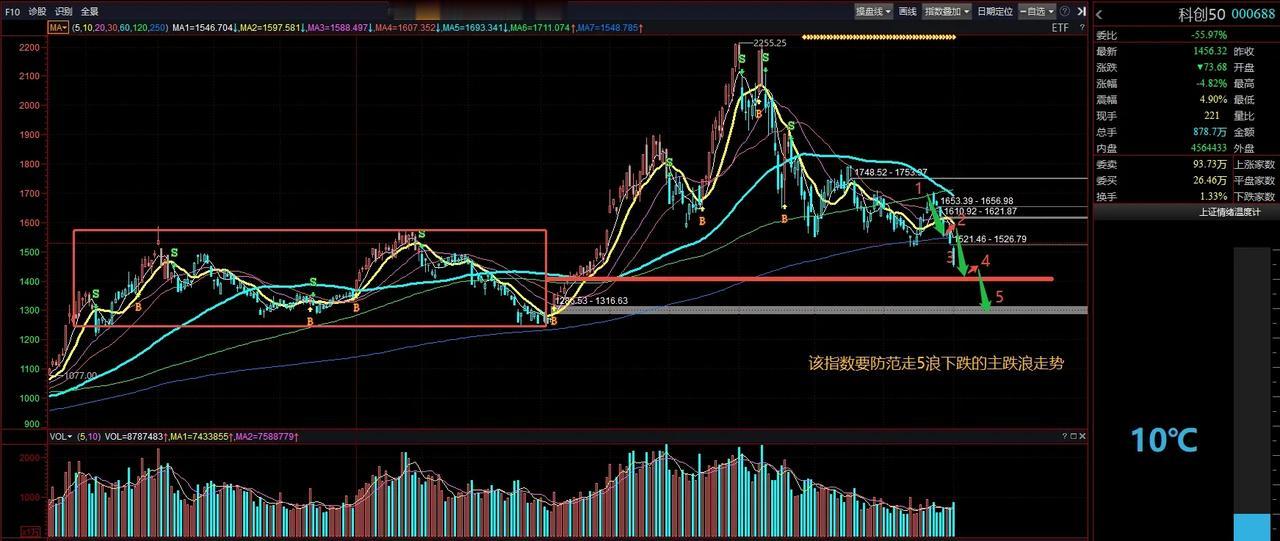Open the F10 company info menu

pos(12,11)
